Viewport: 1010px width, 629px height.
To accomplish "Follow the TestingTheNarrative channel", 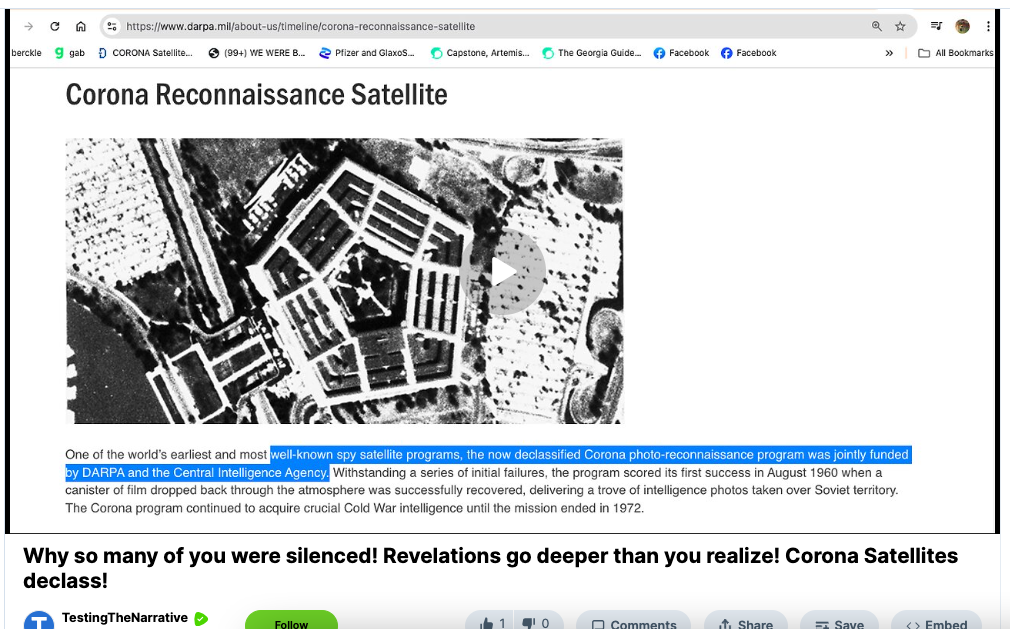I will (291, 622).
